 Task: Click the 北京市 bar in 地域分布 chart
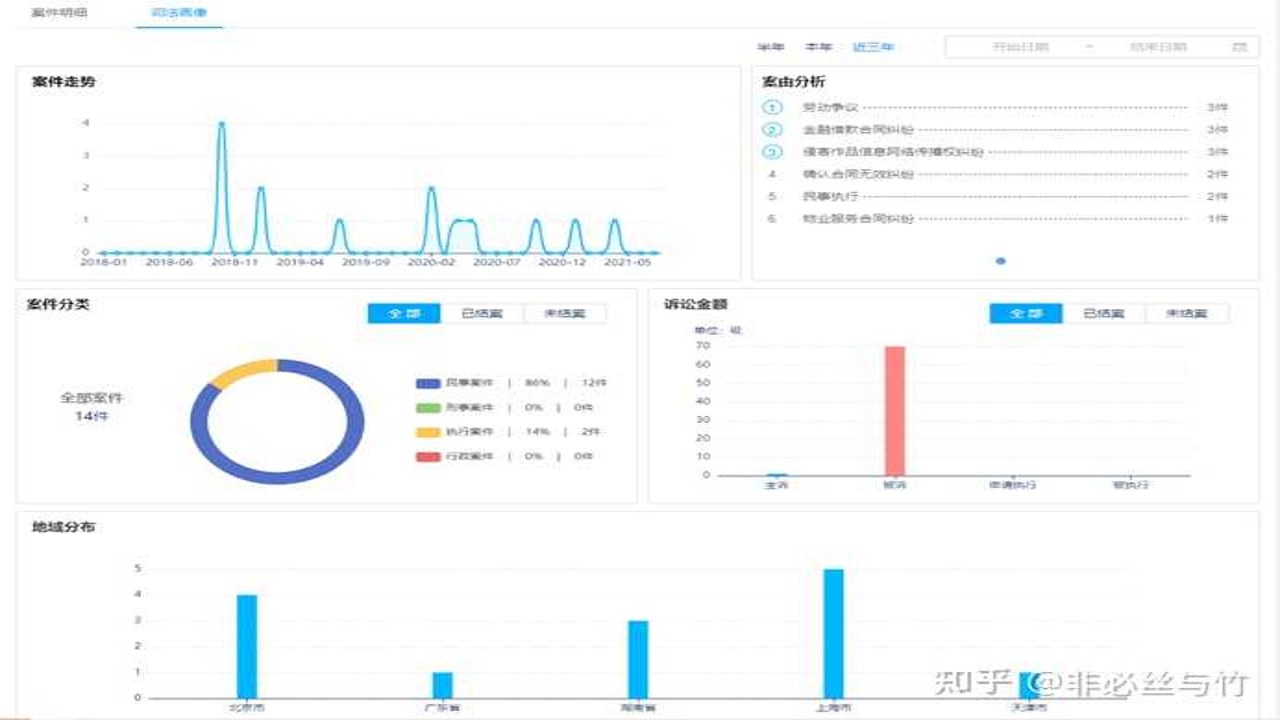click(247, 646)
